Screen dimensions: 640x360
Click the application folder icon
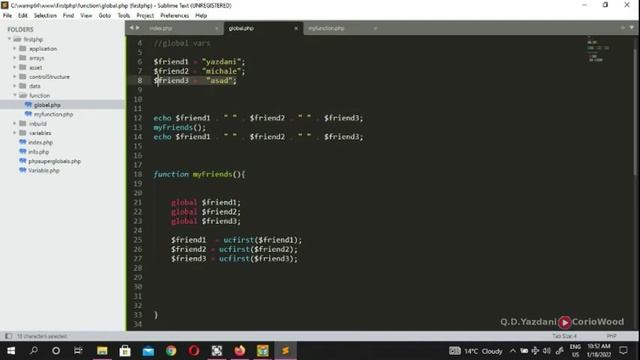pyautogui.click(x=23, y=49)
